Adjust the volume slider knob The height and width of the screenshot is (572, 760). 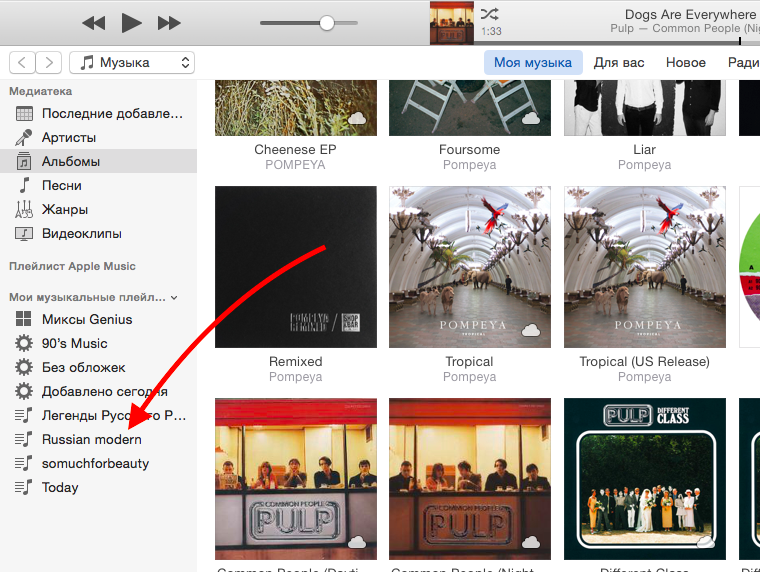327,23
